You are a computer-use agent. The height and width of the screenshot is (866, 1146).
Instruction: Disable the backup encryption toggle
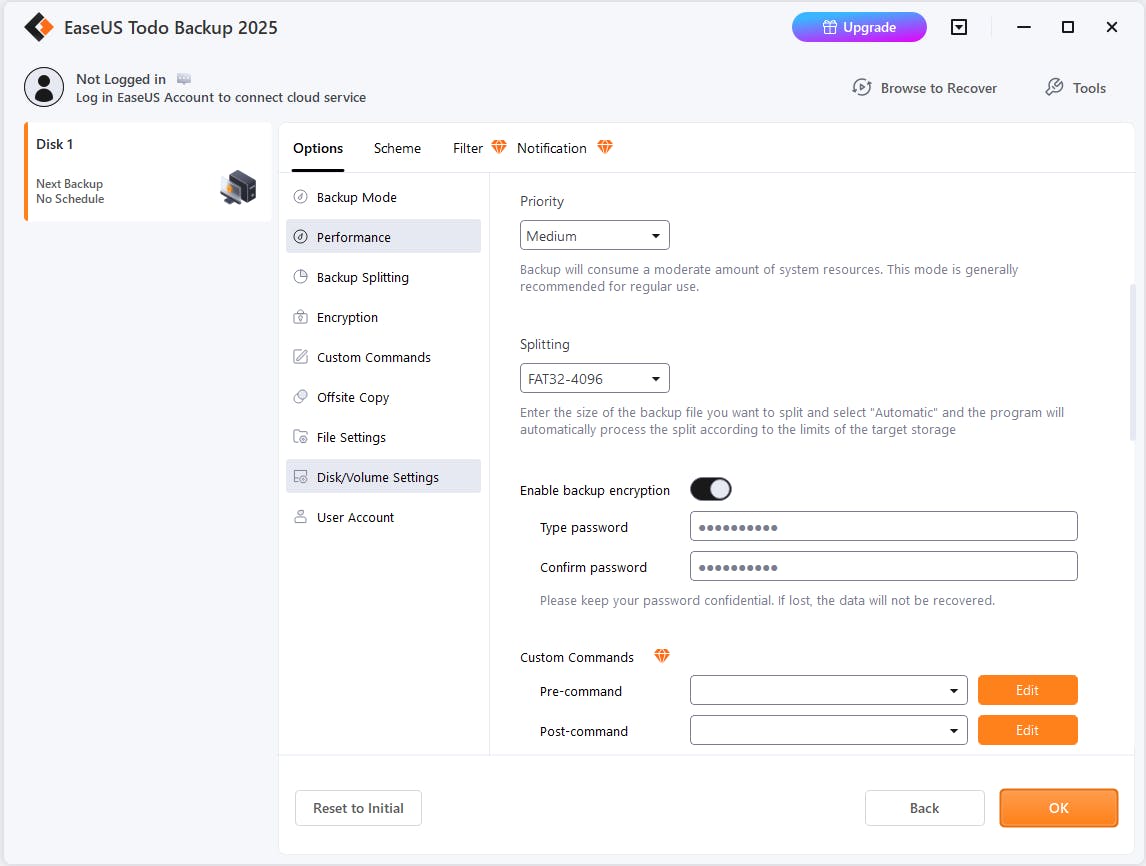point(711,489)
